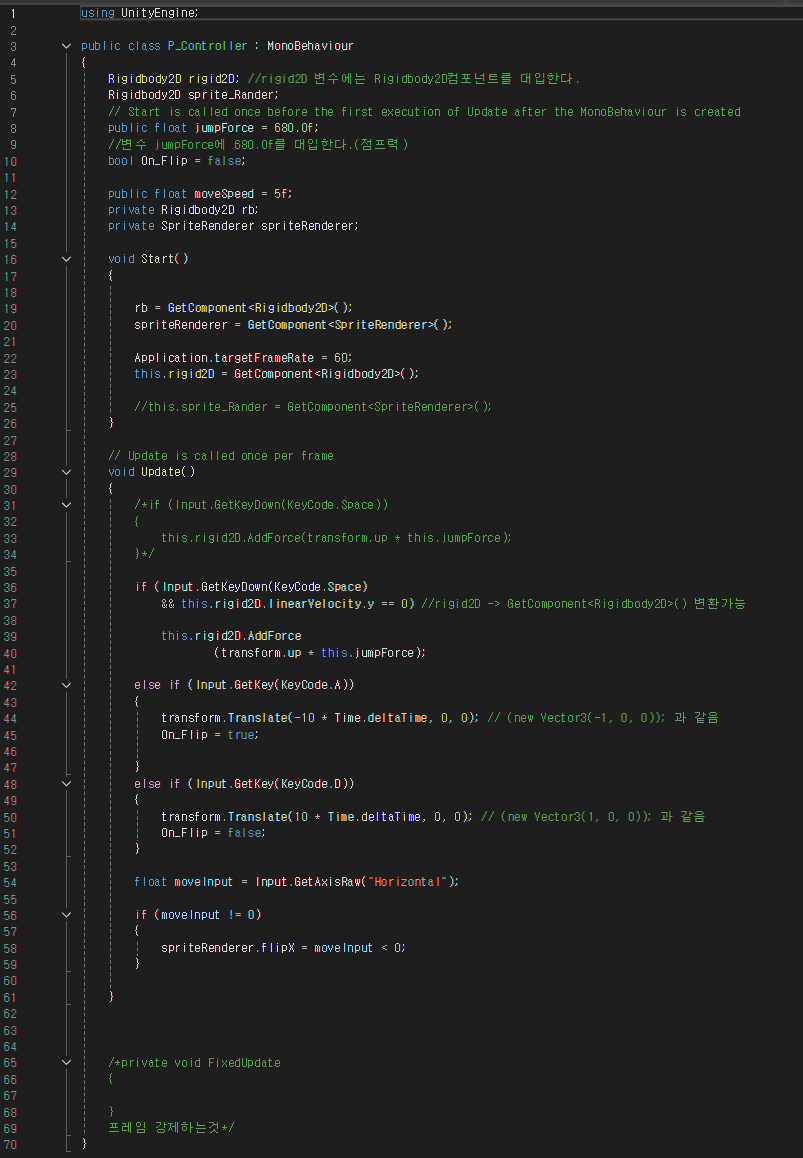Click moveSpeed = 5f declaration
The image size is (803, 1158).
coord(200,193)
